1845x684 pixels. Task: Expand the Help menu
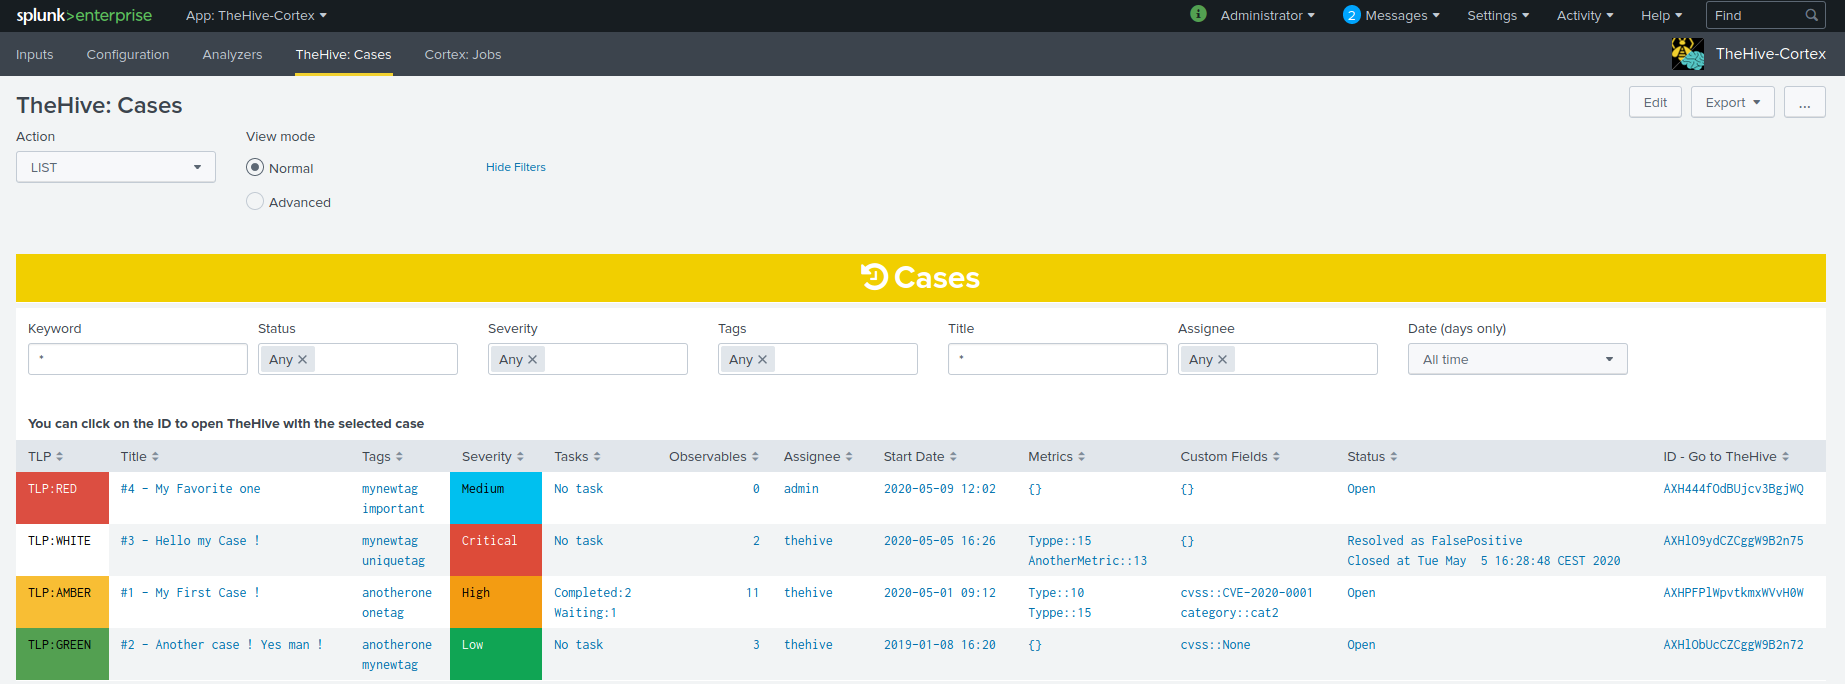(1661, 15)
